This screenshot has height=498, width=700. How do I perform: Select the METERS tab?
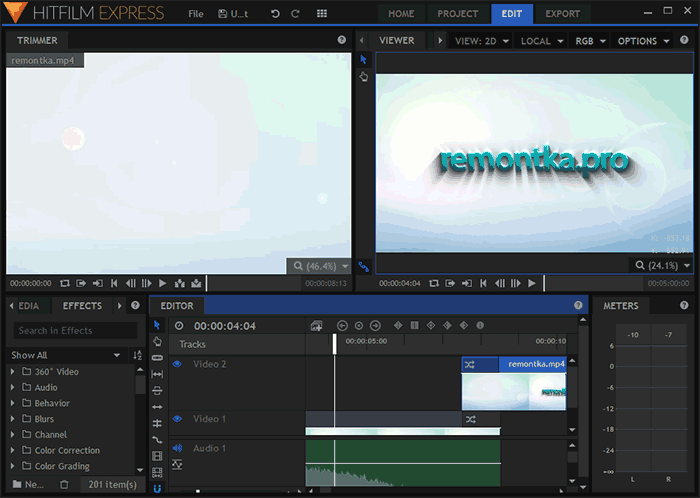click(x=621, y=306)
